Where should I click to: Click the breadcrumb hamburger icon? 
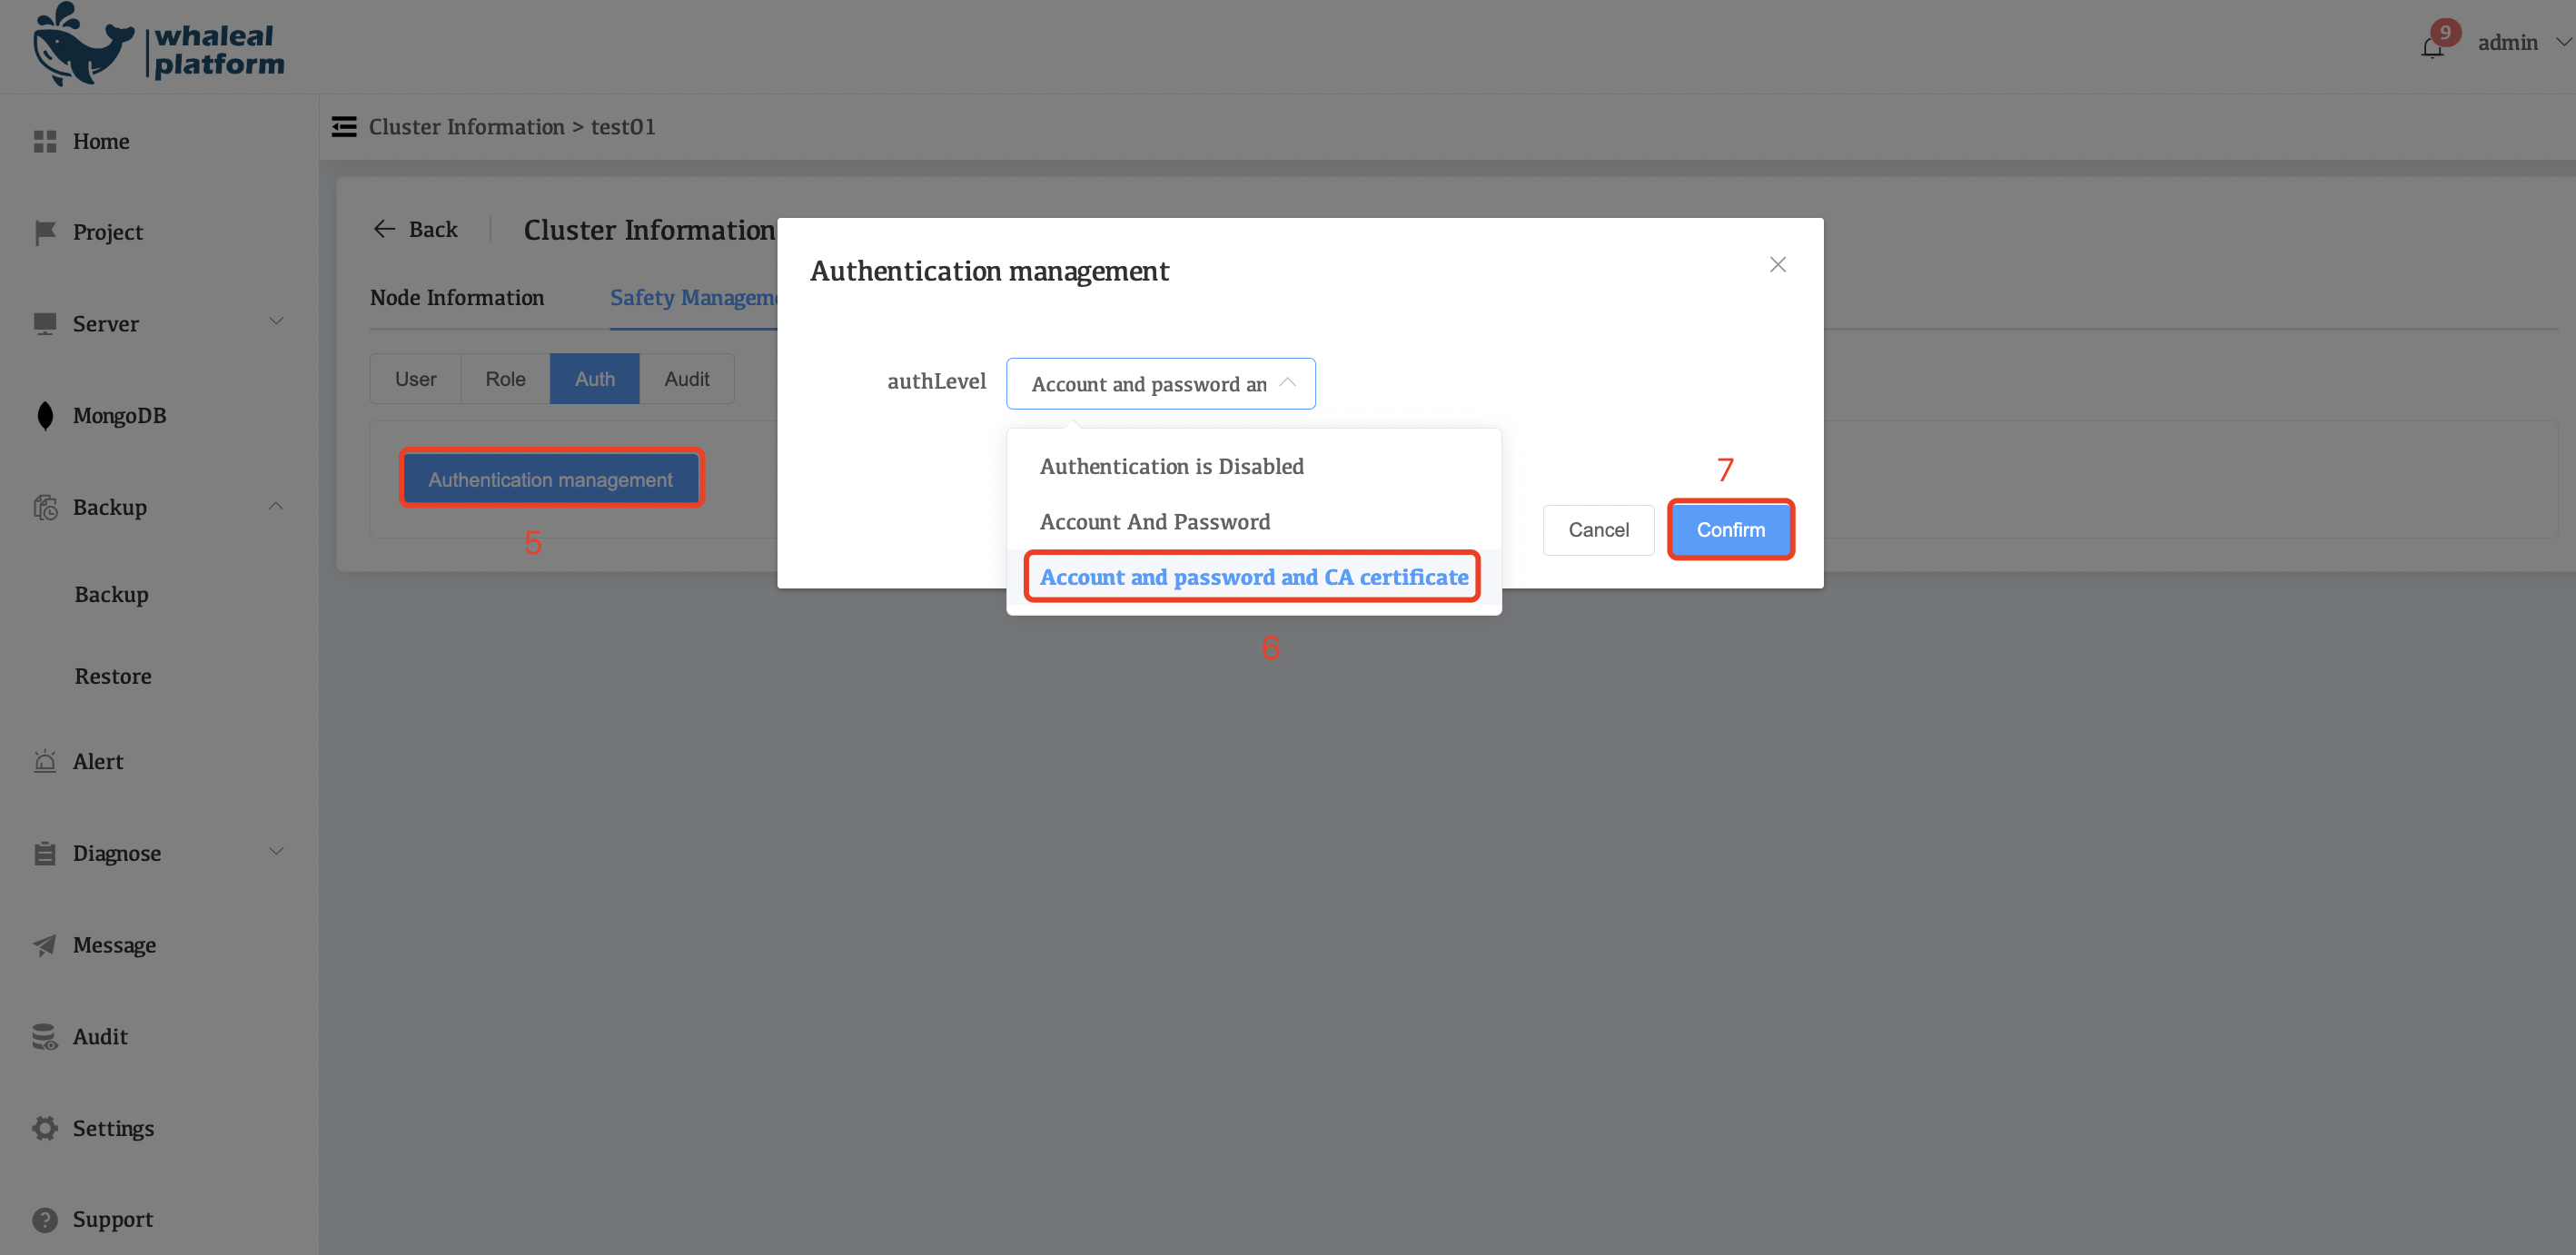pyautogui.click(x=343, y=126)
